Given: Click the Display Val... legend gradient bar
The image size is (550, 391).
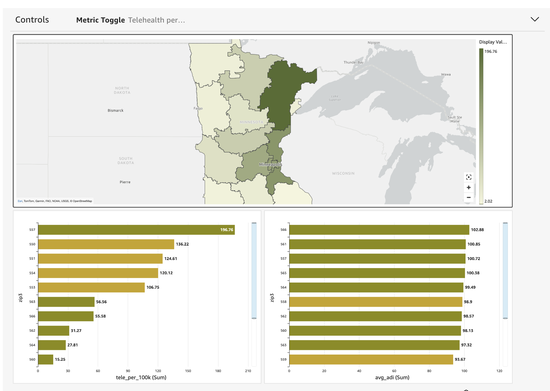Looking at the screenshot, I should click(481, 126).
